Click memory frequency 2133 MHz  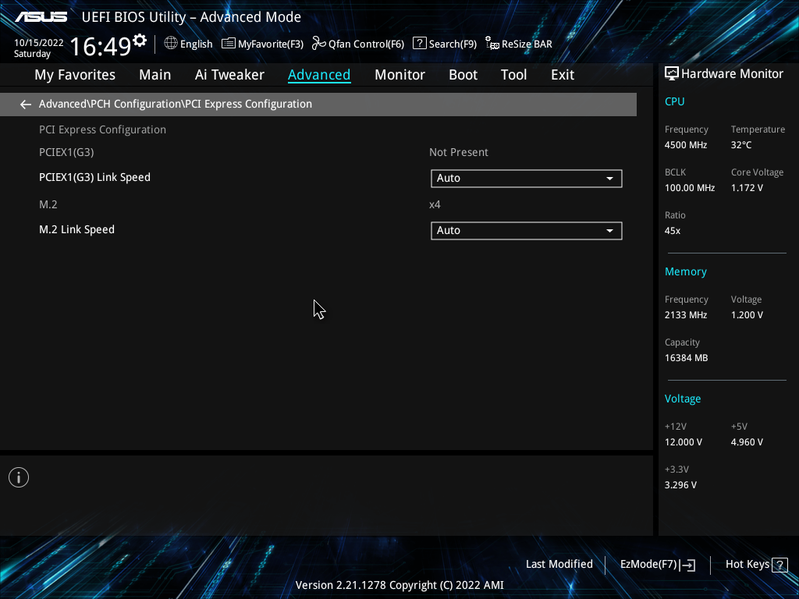[685, 315]
